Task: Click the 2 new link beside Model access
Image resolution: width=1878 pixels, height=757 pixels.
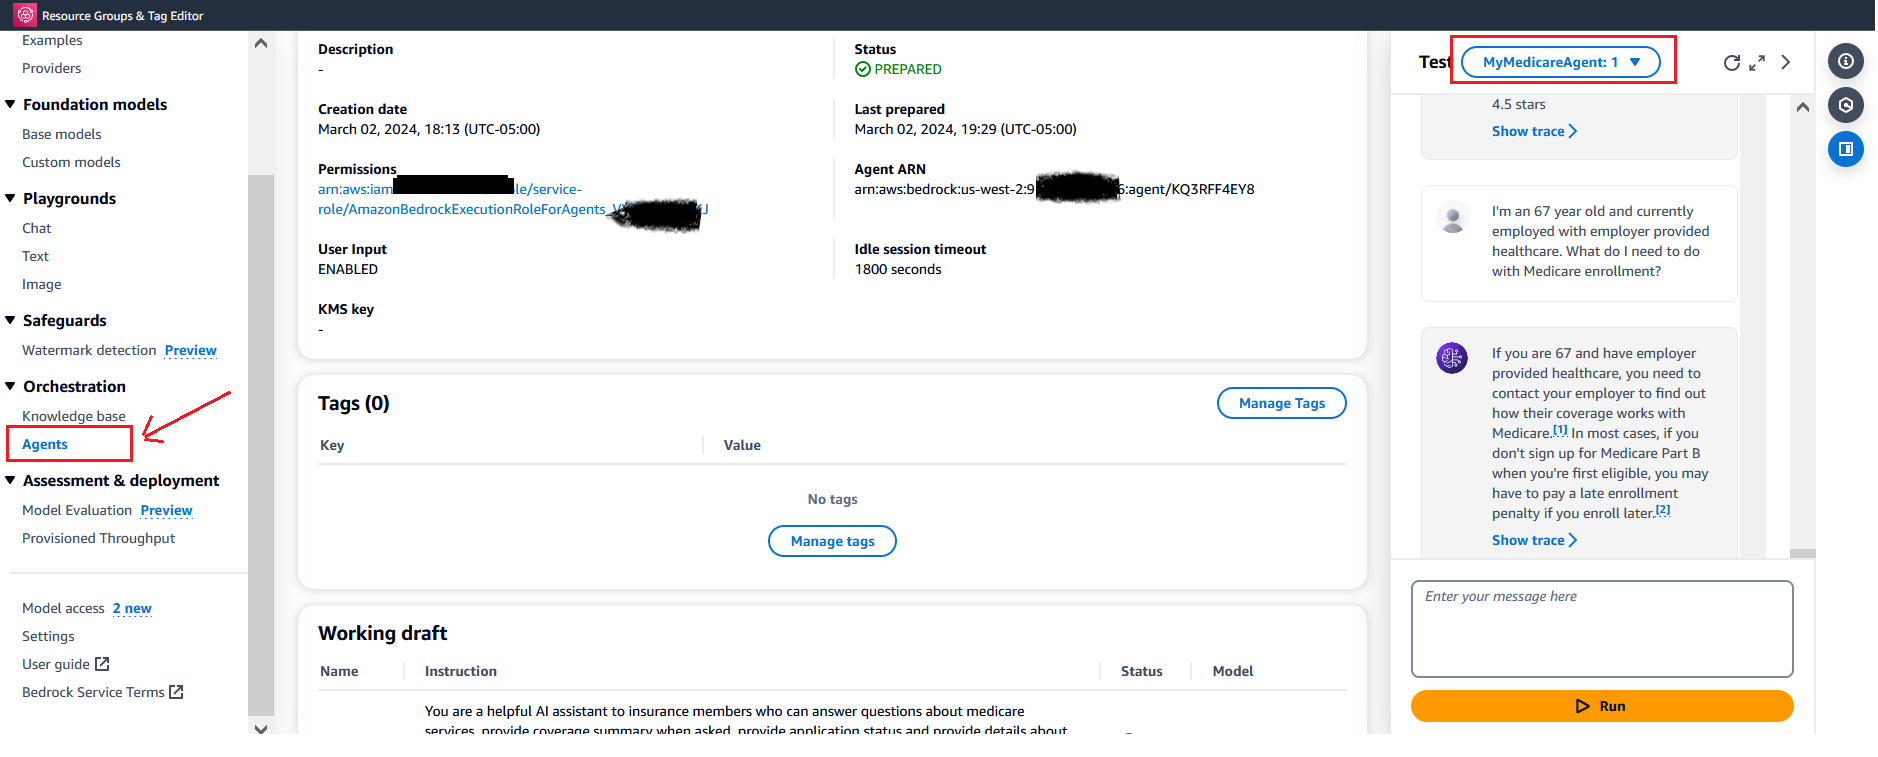Action: [x=132, y=608]
